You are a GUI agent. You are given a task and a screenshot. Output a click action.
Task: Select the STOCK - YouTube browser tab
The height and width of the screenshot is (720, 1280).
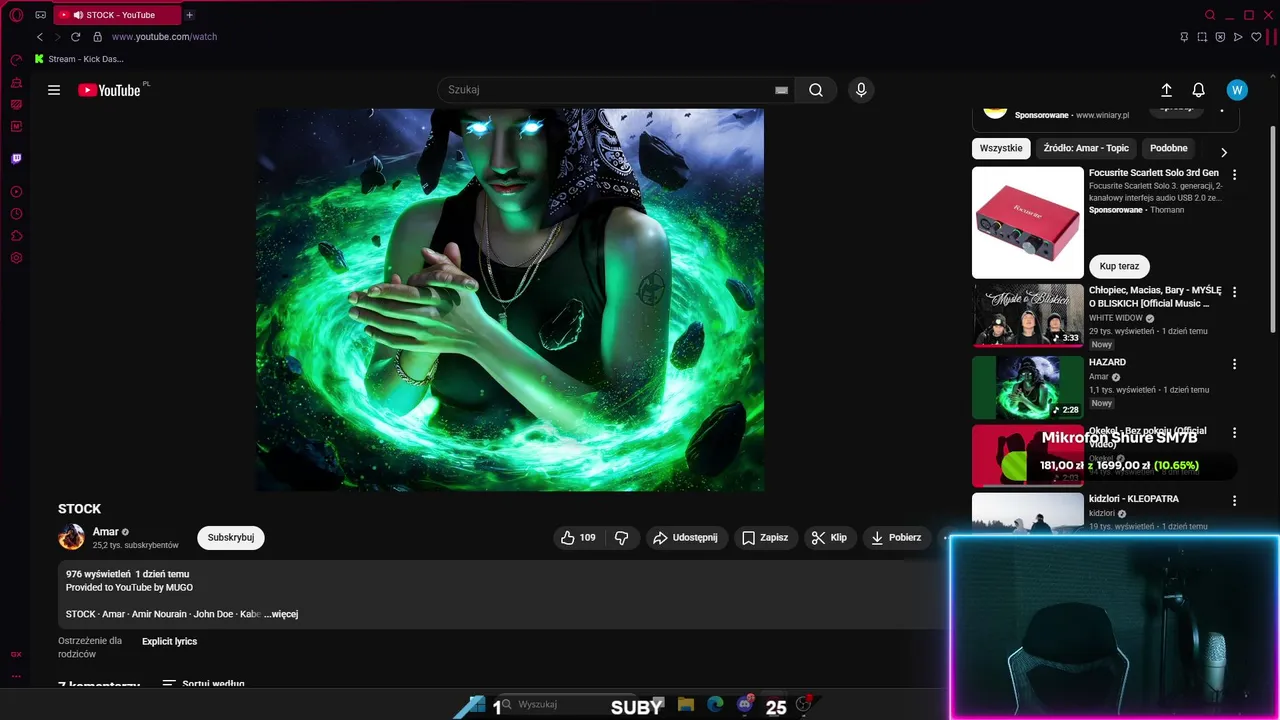click(x=117, y=15)
